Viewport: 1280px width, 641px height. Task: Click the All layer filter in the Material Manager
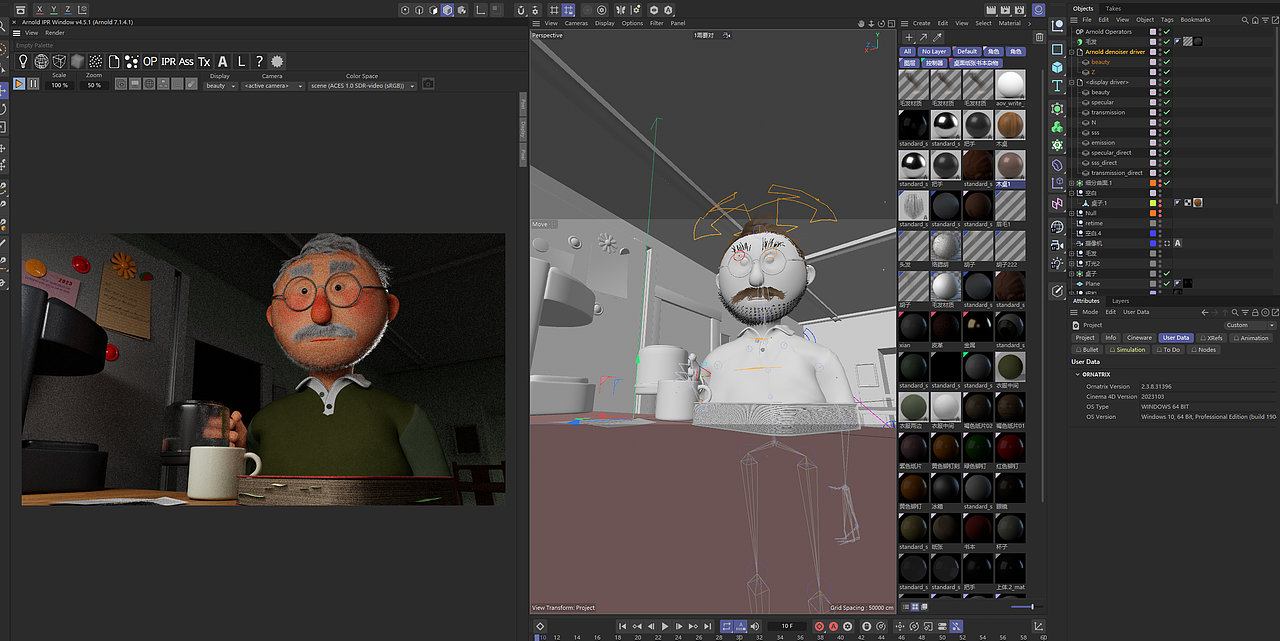pos(908,51)
